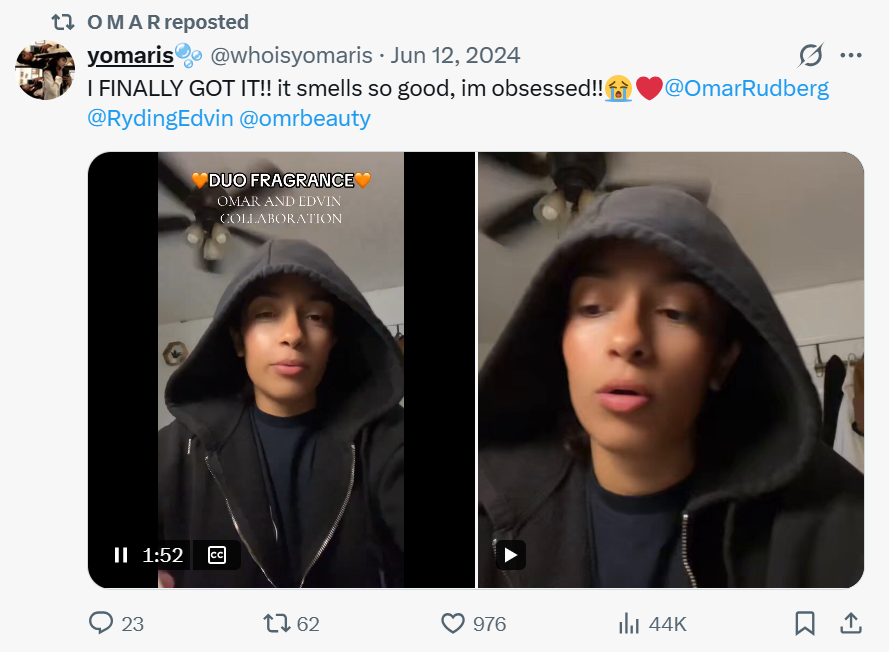Like the post with 976 likes

[454, 623]
